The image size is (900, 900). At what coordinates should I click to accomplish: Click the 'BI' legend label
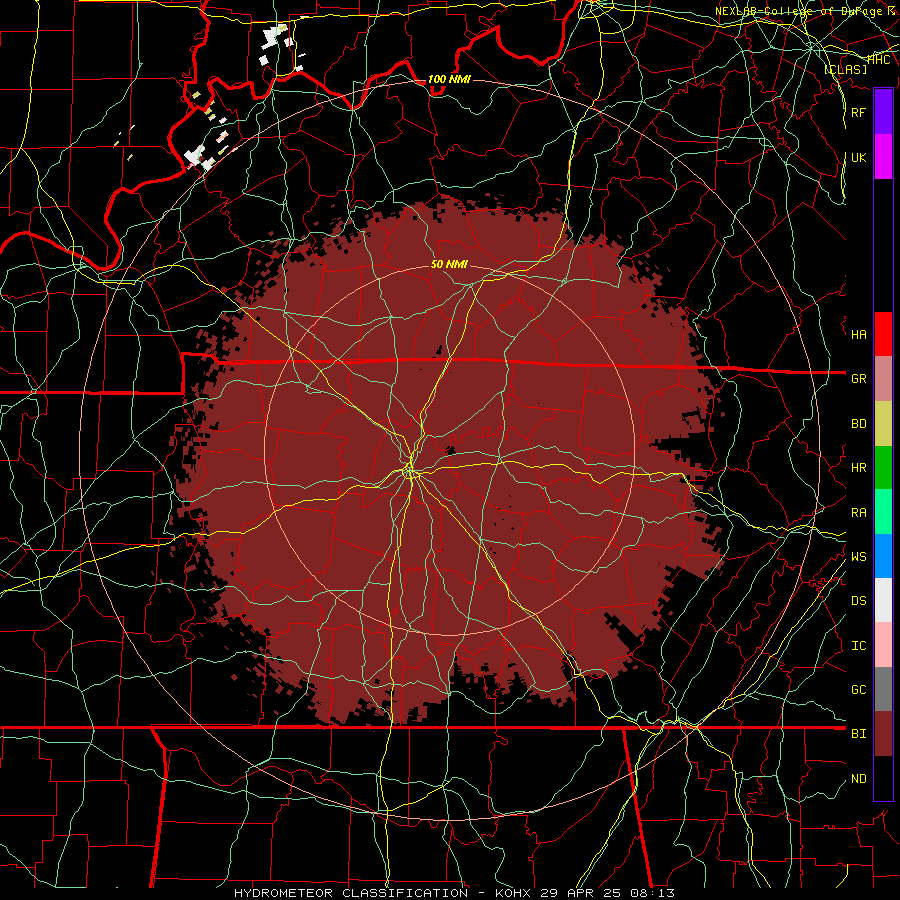click(x=858, y=734)
